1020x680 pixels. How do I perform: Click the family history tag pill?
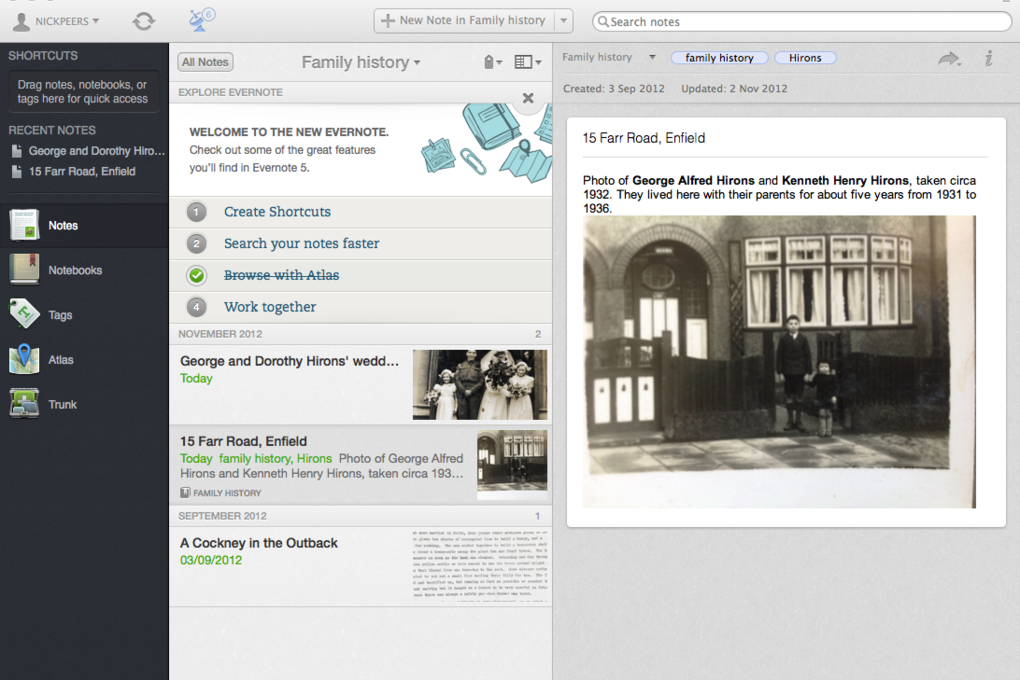[719, 58]
